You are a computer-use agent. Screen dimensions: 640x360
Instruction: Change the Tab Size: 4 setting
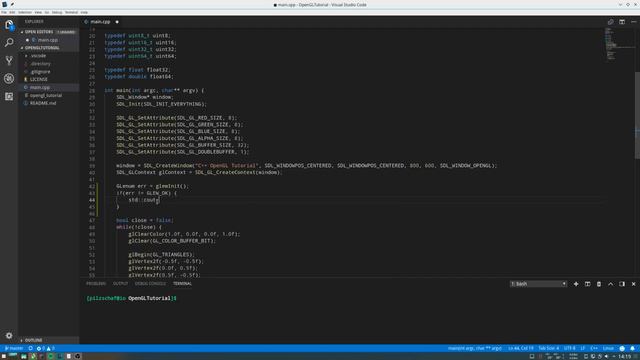[x=549, y=348]
